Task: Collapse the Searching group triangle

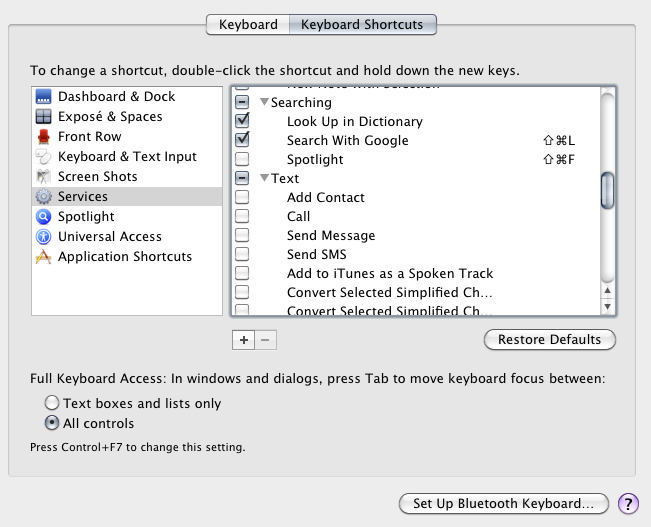Action: coord(264,103)
